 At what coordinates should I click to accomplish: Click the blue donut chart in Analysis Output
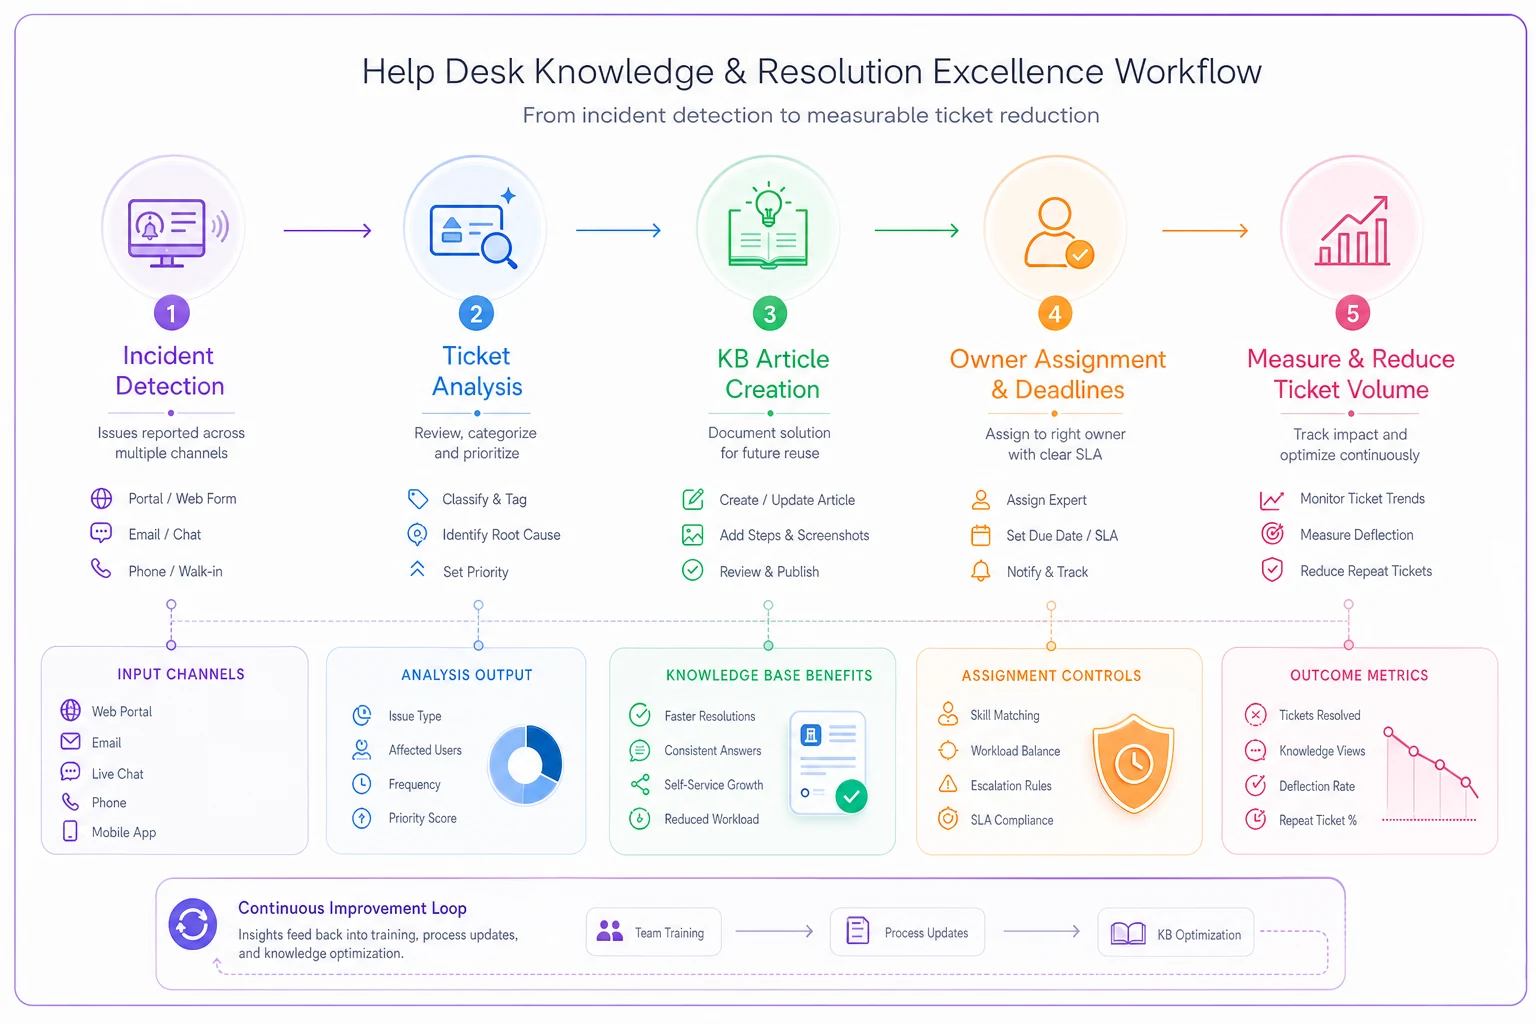coord(525,765)
